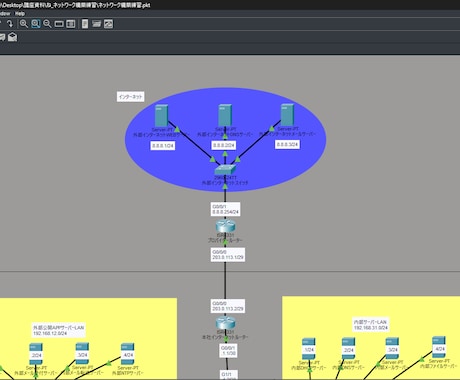The width and height of the screenshot is (460, 380).
Task: Click the toolbar icon after the rectangle tool
Action: tap(71, 24)
